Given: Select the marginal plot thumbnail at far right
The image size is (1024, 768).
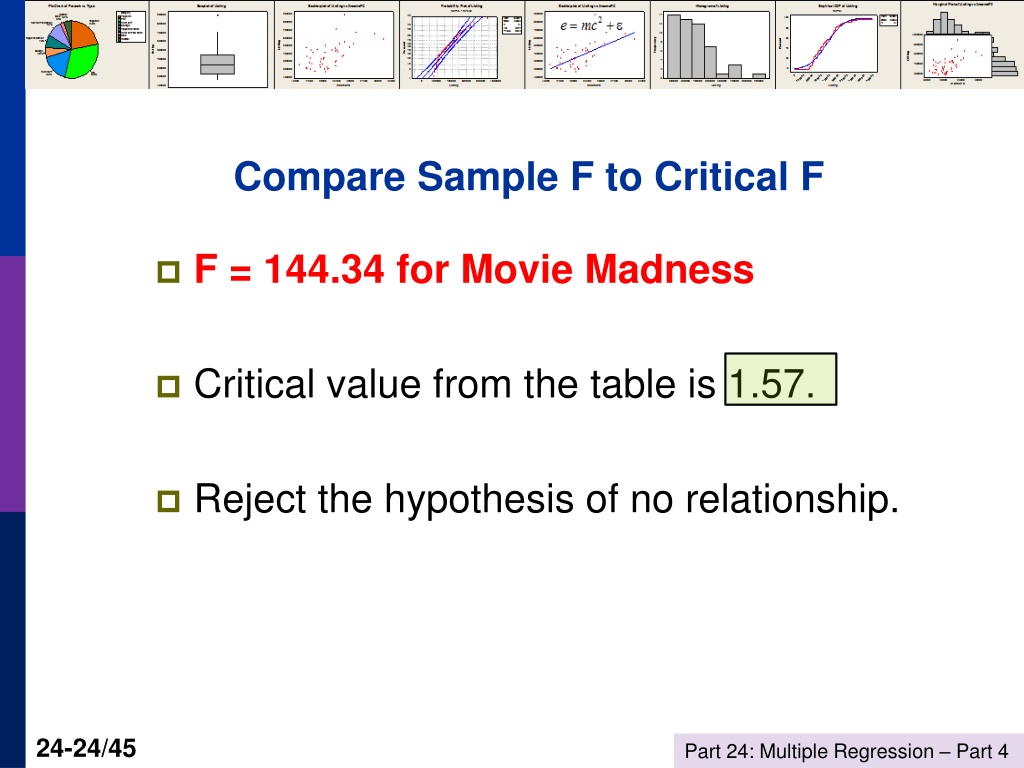Looking at the screenshot, I should [x=963, y=44].
